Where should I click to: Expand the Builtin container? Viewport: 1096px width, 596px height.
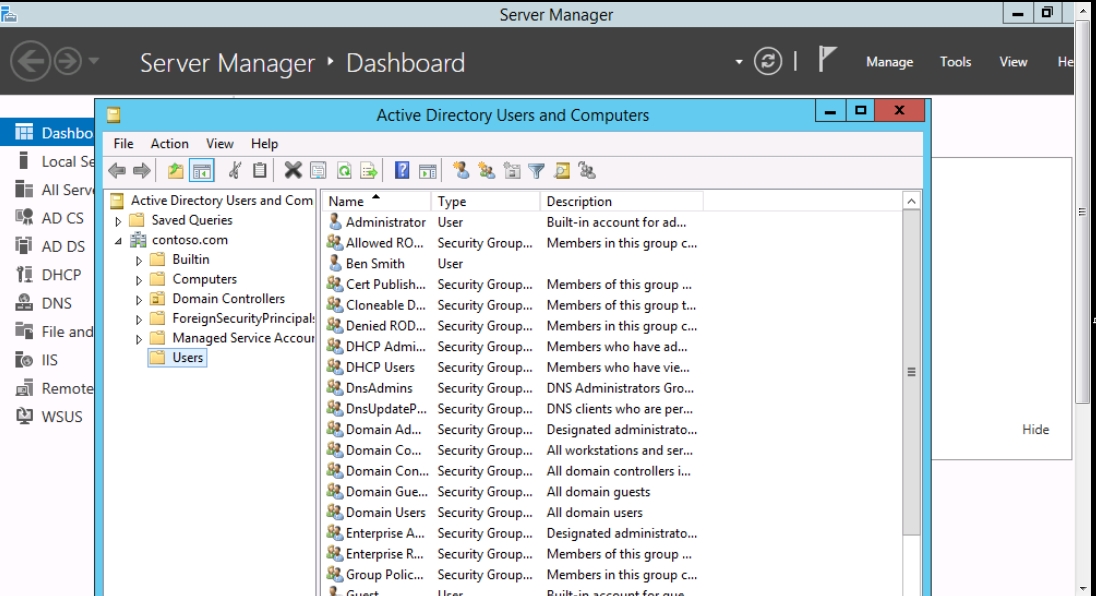pyautogui.click(x=138, y=260)
